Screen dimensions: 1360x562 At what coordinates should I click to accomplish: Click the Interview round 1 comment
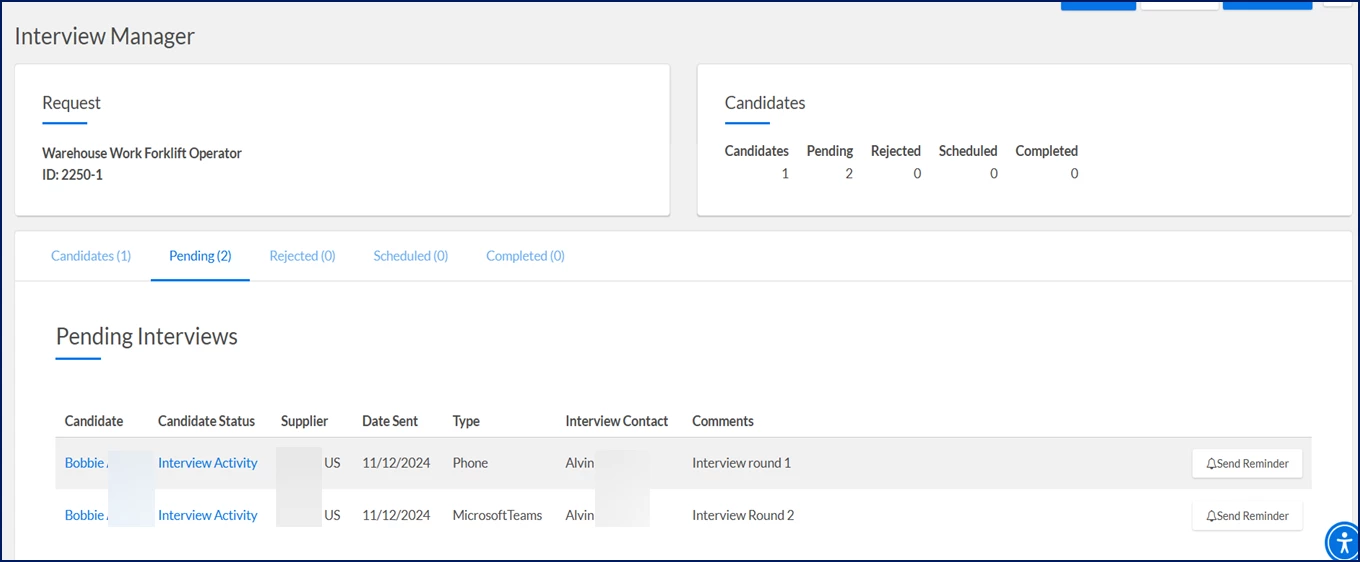coord(741,463)
